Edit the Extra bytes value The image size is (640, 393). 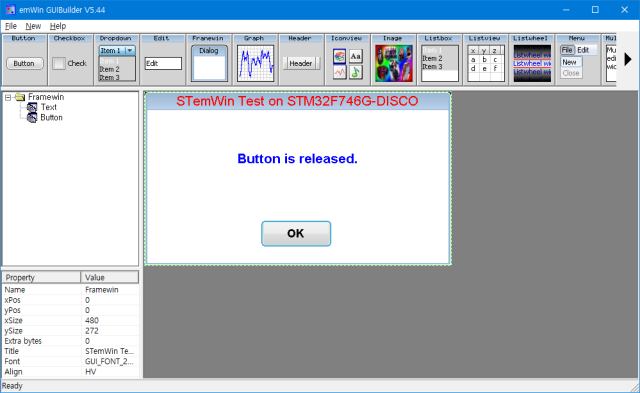[x=111, y=341]
